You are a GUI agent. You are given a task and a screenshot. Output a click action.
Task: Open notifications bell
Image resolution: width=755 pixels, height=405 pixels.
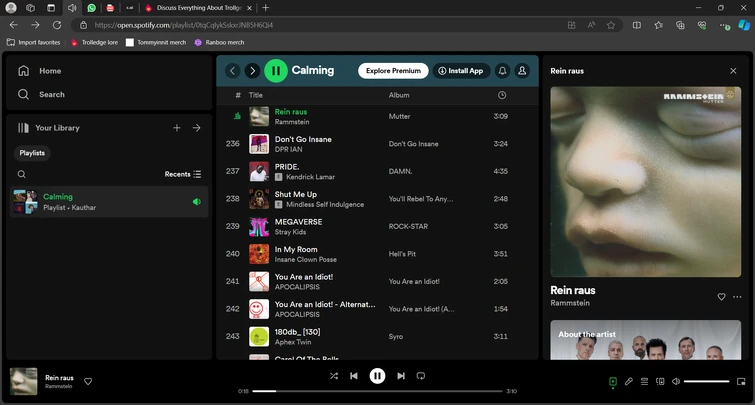click(502, 71)
